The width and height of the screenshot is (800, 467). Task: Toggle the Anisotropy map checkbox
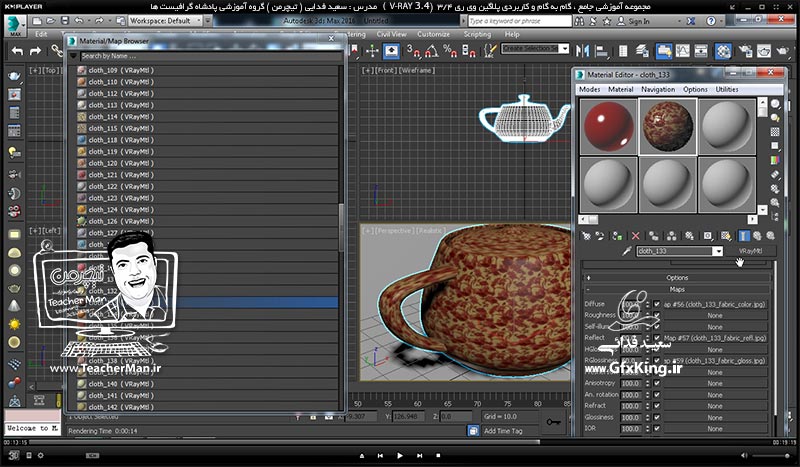pos(657,383)
